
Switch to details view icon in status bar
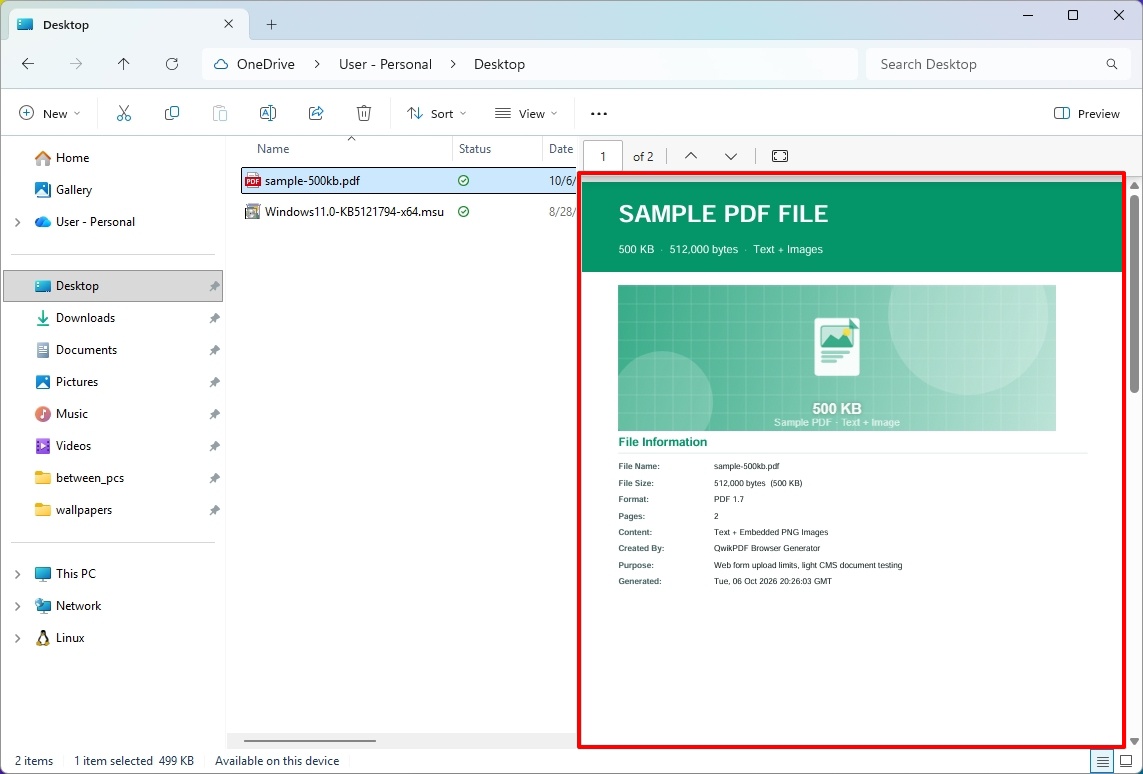point(1103,762)
